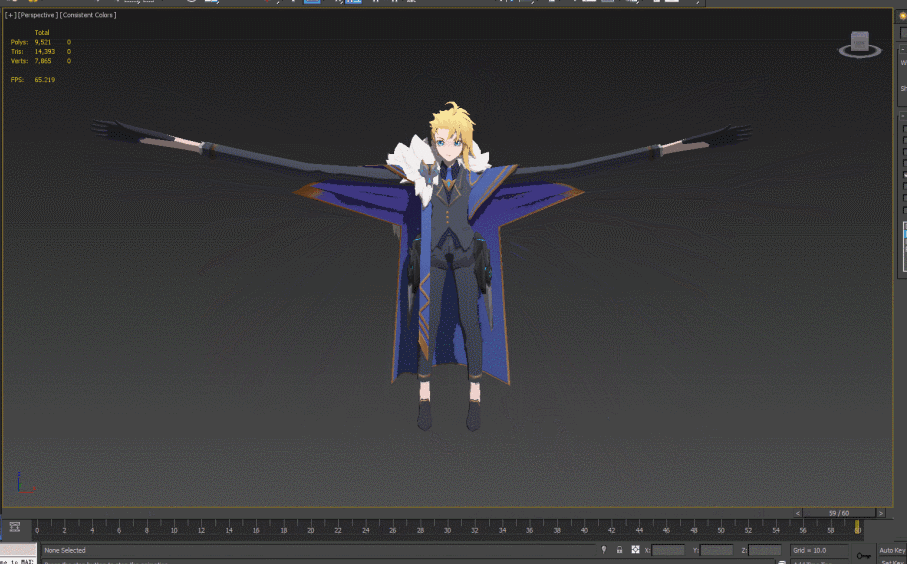907x564 pixels.
Task: Enable Auto Key animation mode
Action: (892, 550)
